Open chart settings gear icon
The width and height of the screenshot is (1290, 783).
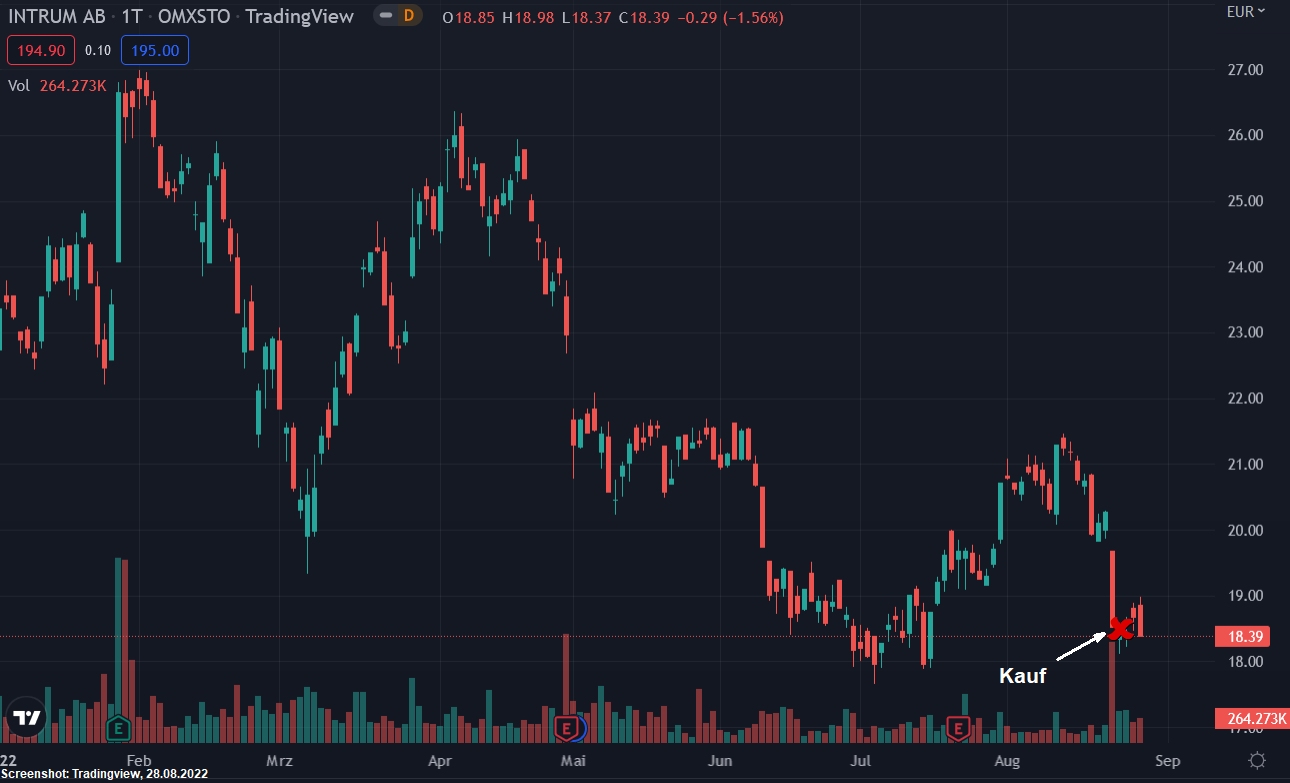click(x=1257, y=760)
